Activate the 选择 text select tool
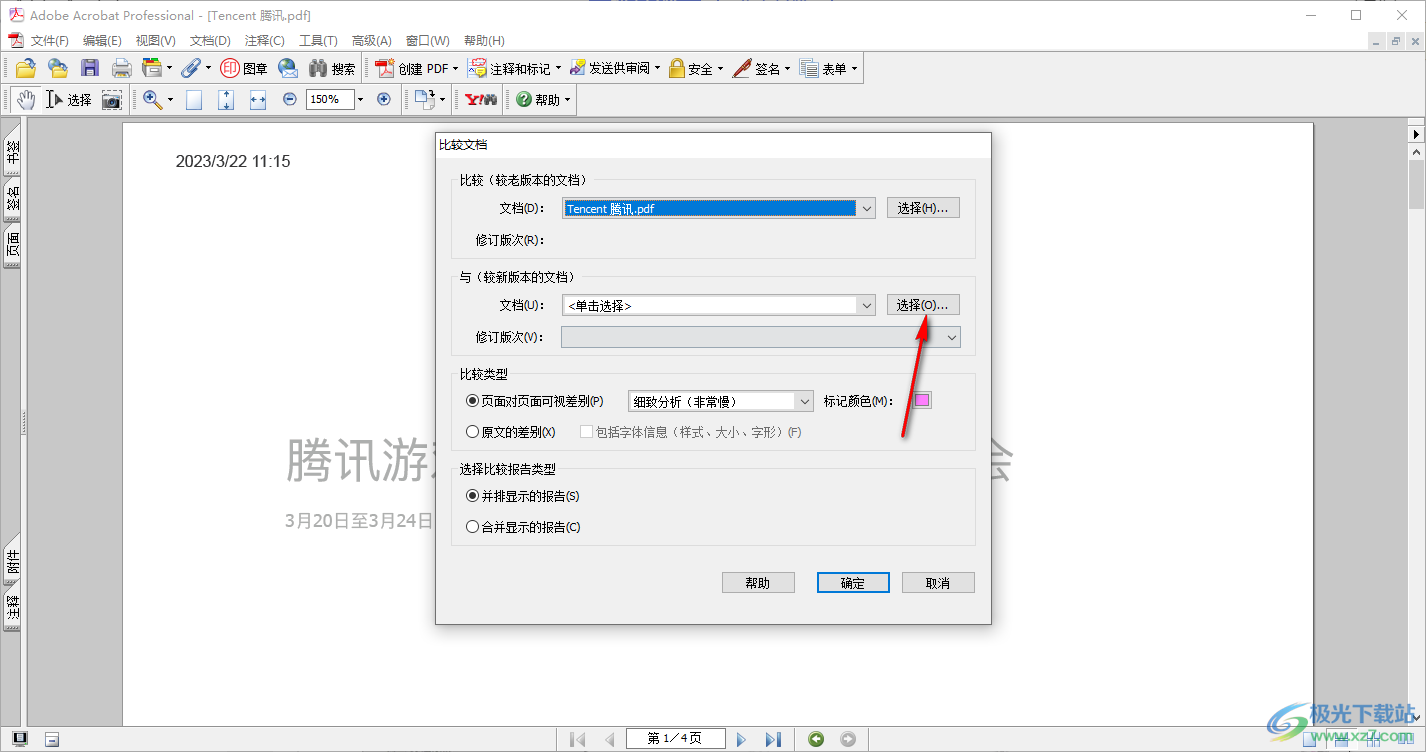 [69, 99]
